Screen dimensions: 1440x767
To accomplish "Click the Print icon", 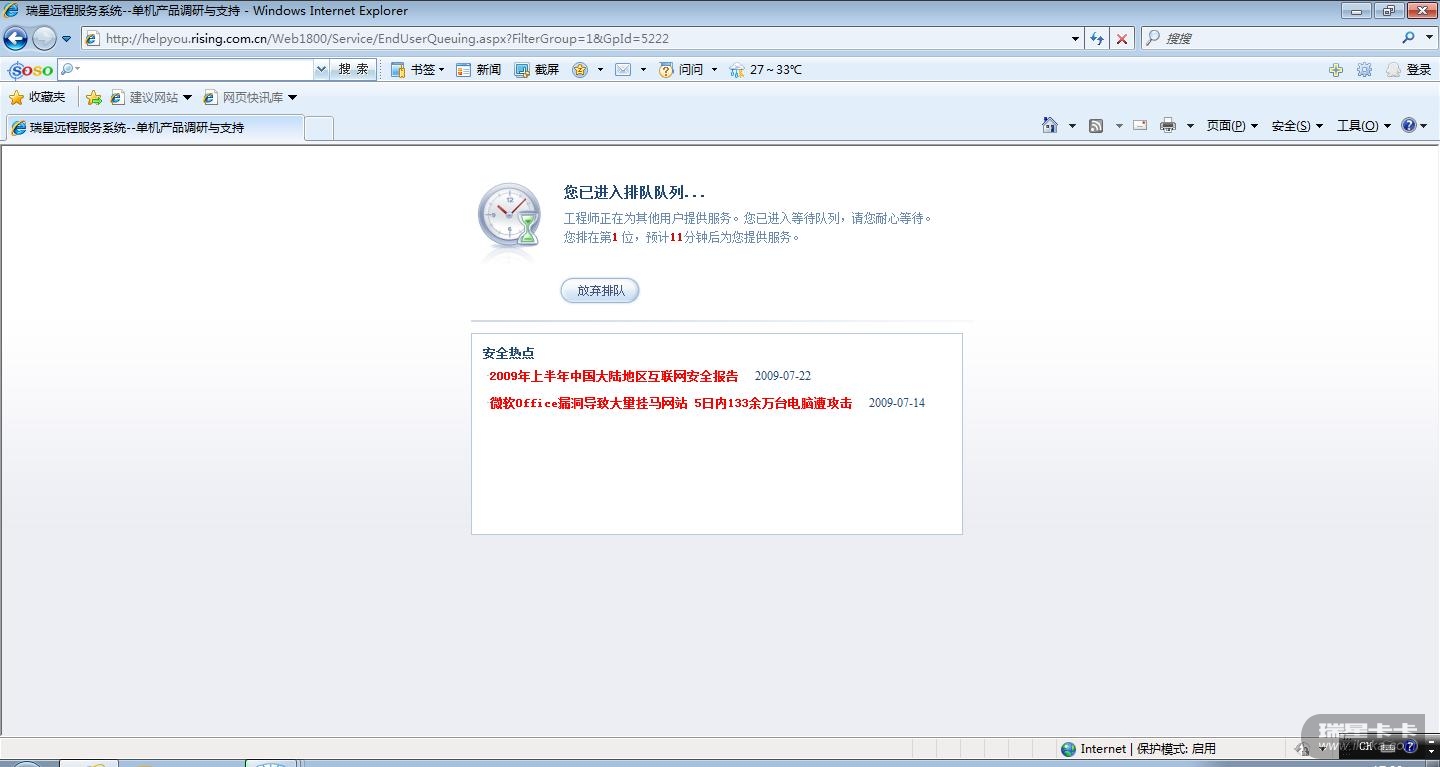I will click(1168, 126).
